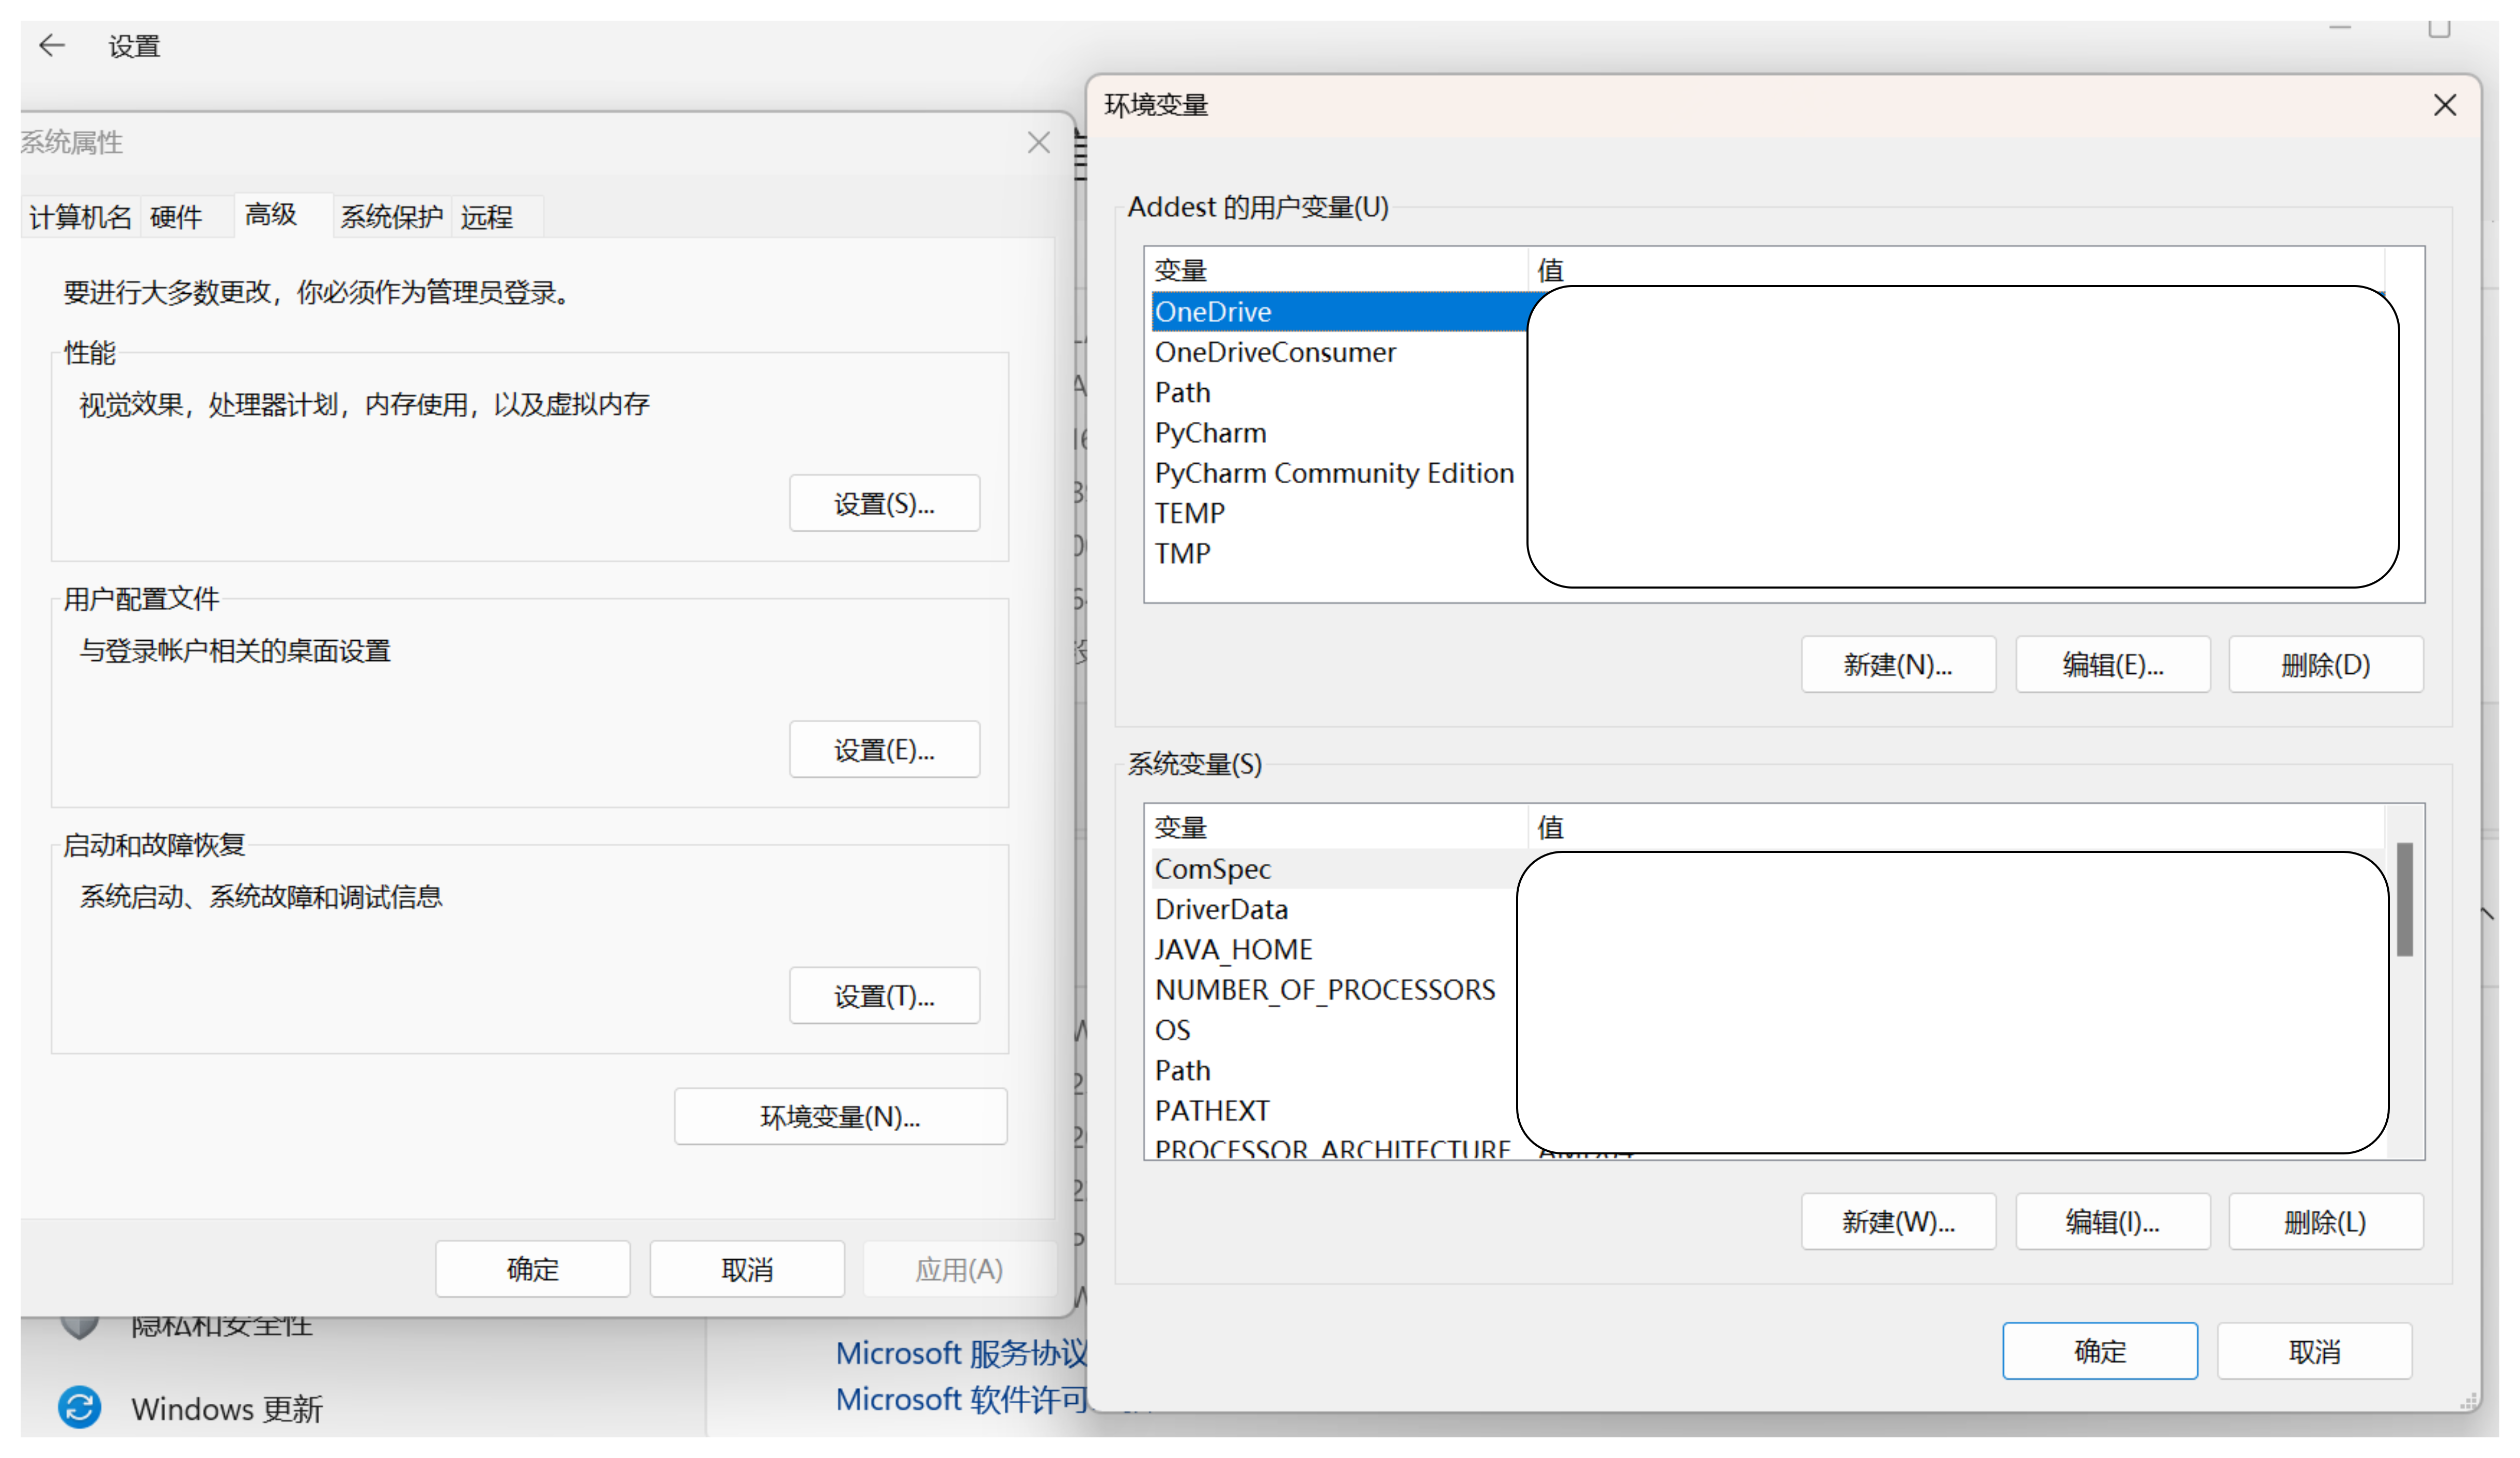The image size is (2520, 1458).
Task: Create new system variable with 新建(W)...
Action: tap(1898, 1221)
